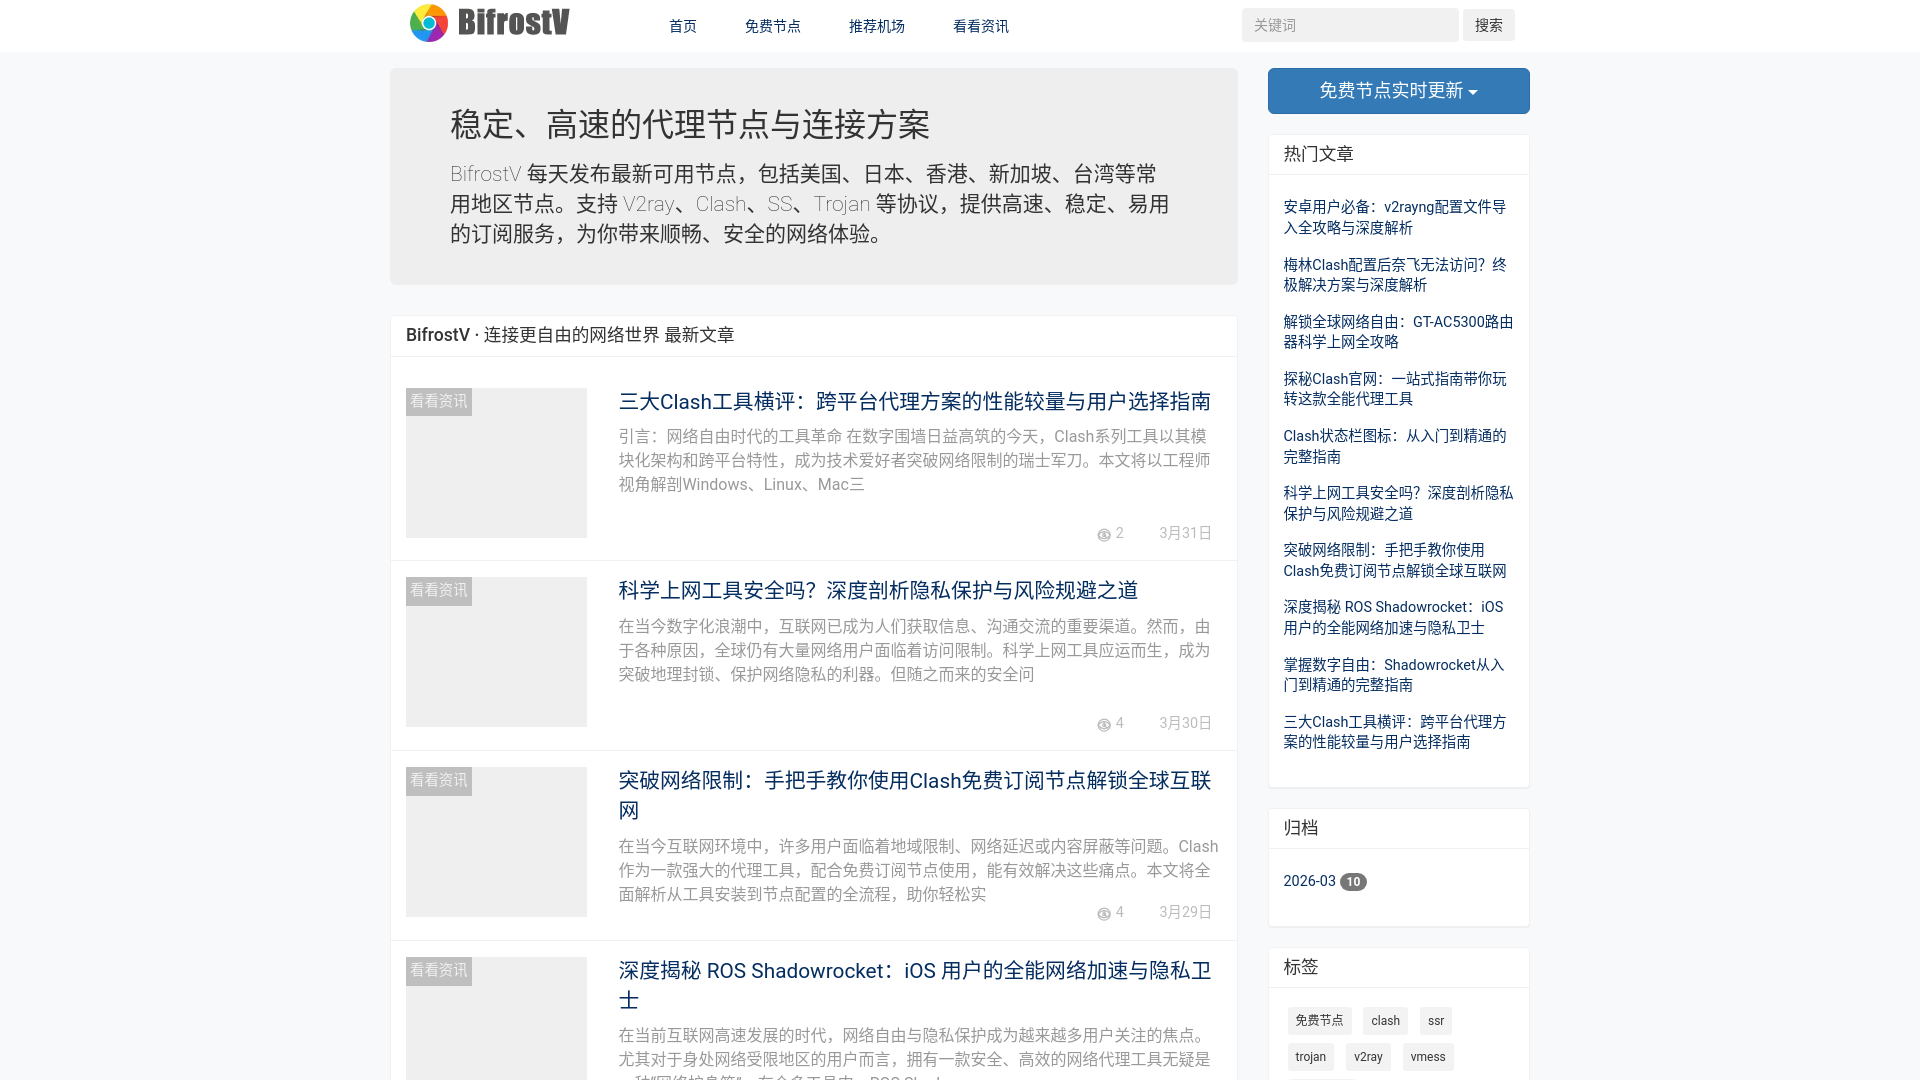Open hot article 安卓用户必备 v2rayng配置文件
The image size is (1920, 1080).
click(1394, 217)
